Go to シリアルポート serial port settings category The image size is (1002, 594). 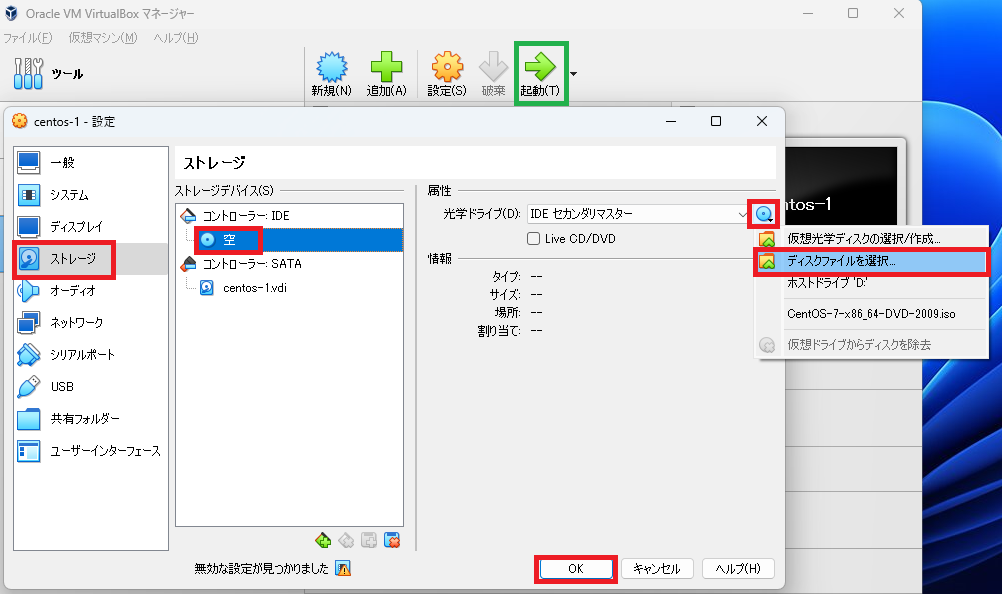click(x=91, y=354)
